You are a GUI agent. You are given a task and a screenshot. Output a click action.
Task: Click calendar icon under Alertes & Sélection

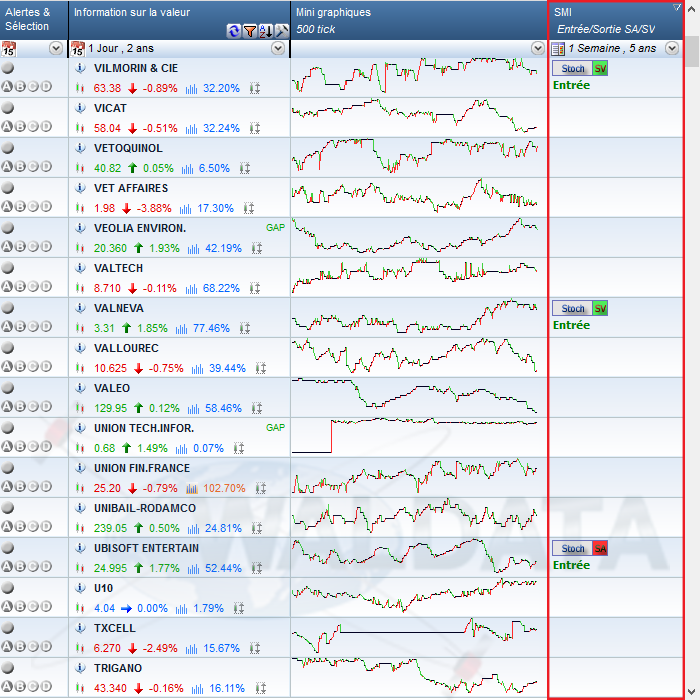coord(8,48)
